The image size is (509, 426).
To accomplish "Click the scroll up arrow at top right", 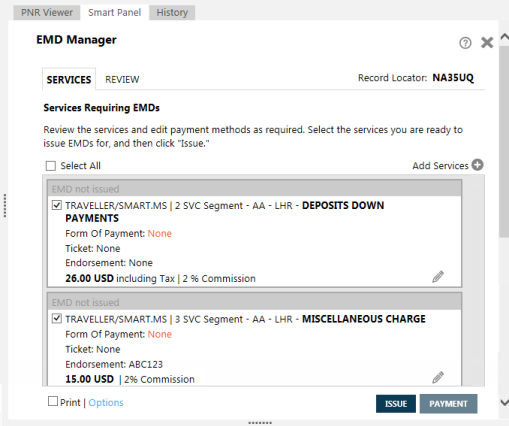I will point(504,36).
